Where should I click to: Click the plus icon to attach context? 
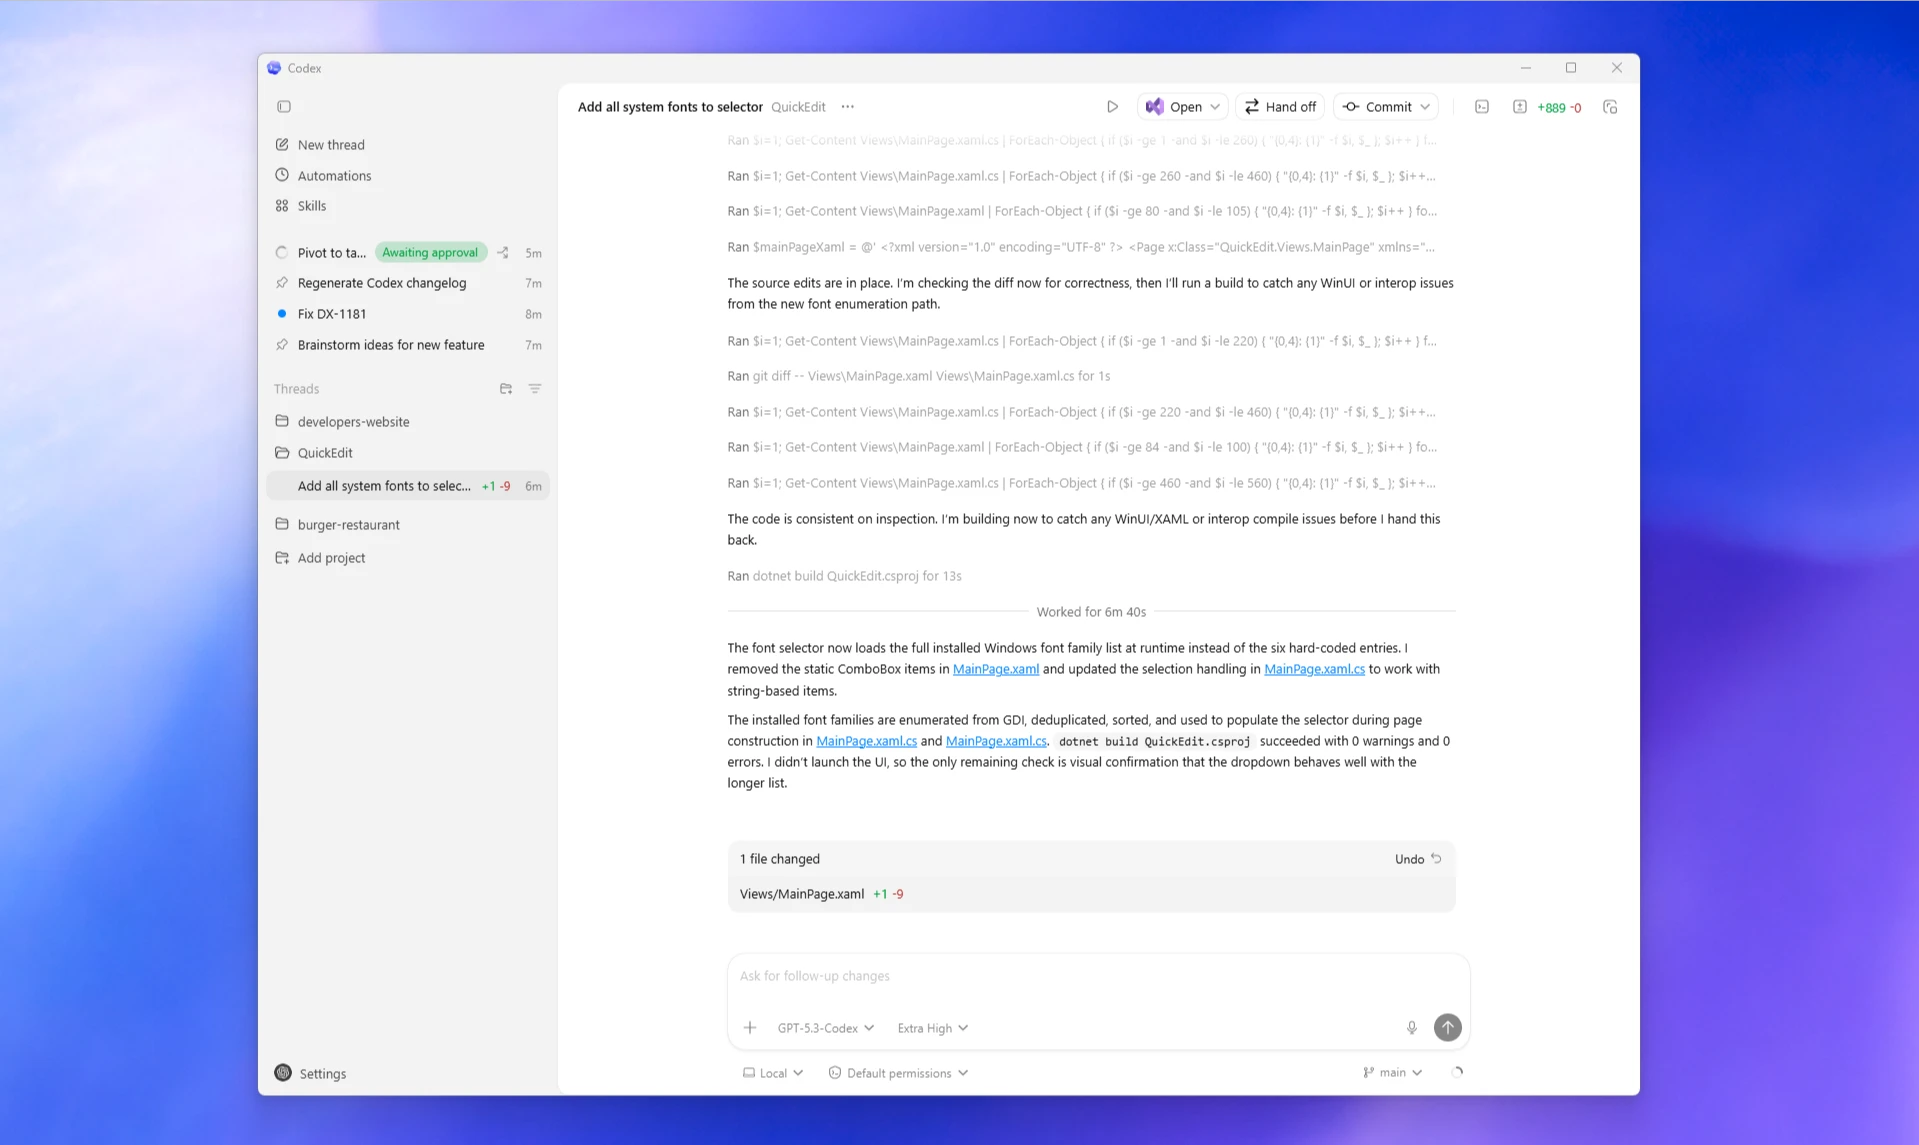click(x=749, y=1027)
